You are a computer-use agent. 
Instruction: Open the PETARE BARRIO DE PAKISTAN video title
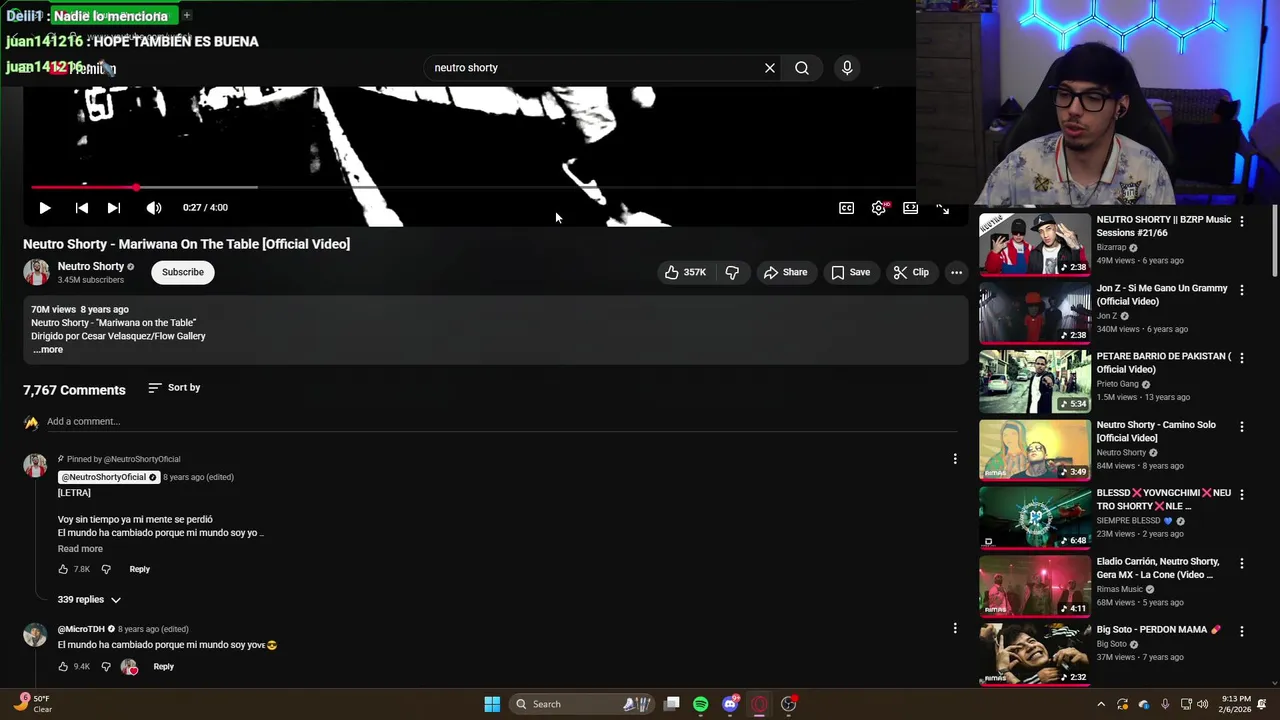pos(1163,363)
